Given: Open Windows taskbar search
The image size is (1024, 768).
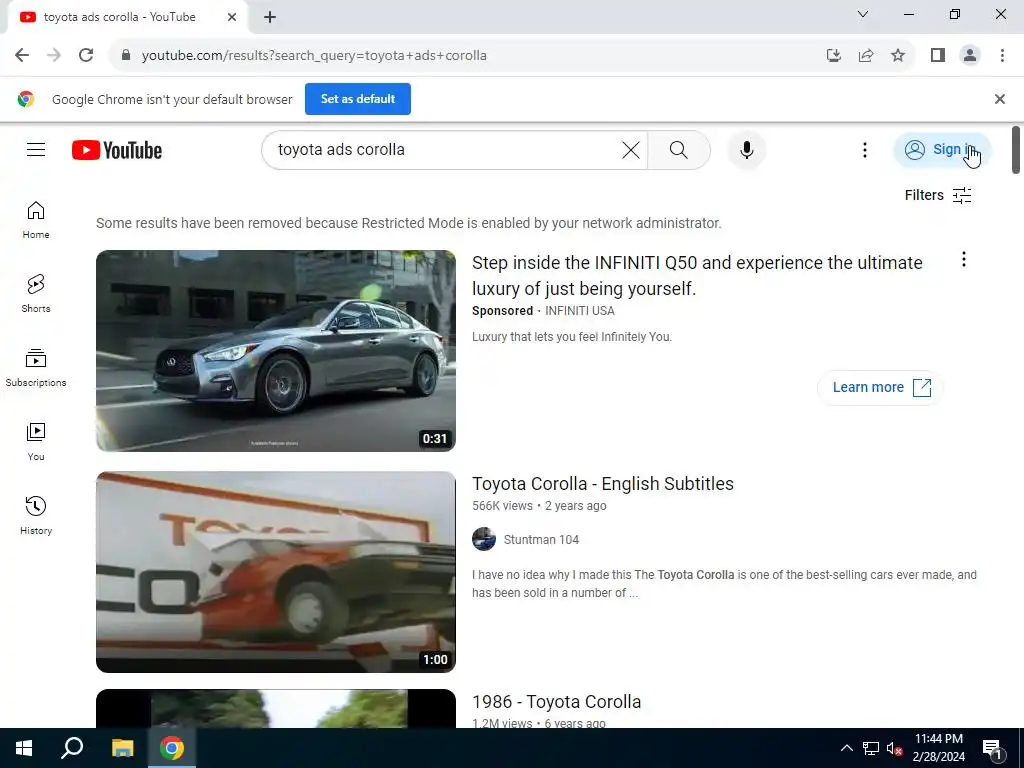Looking at the screenshot, I should [x=72, y=748].
